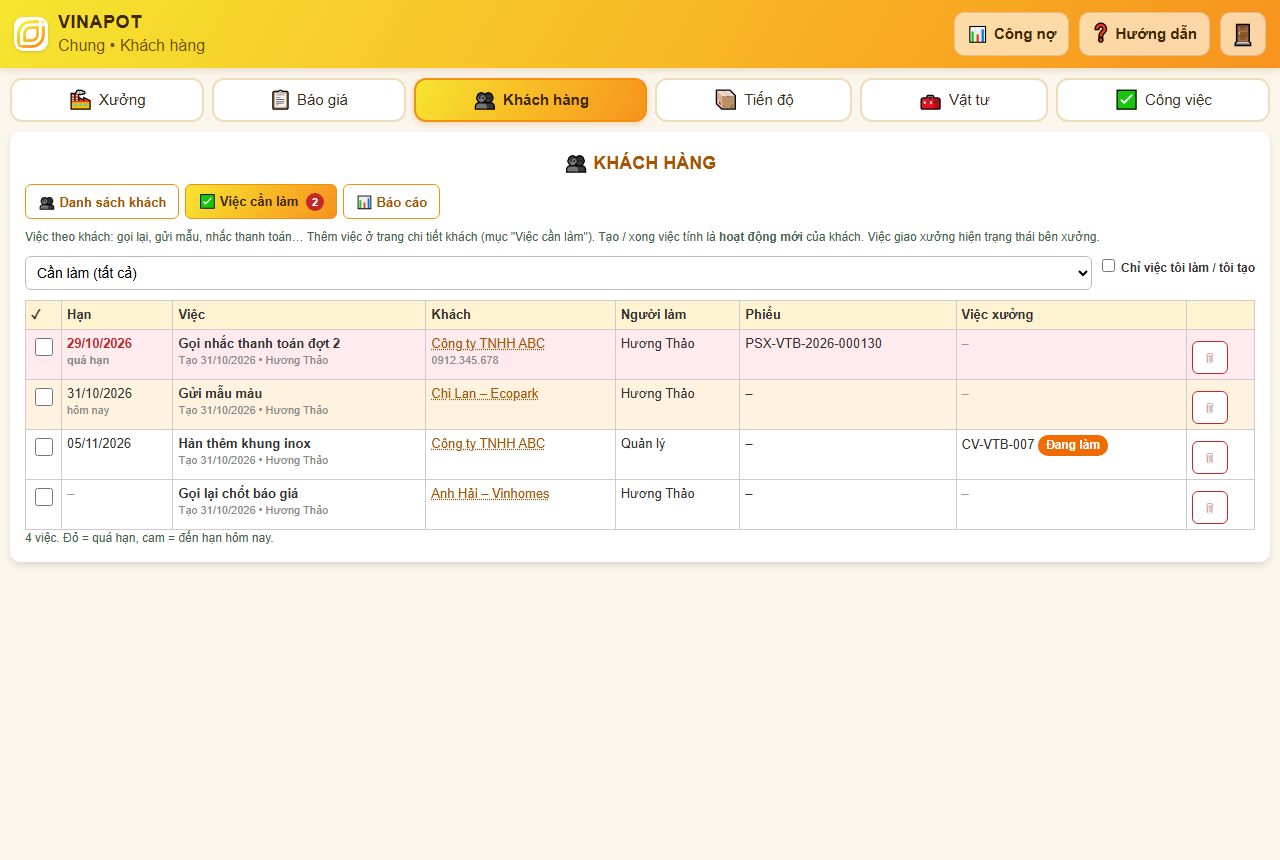This screenshot has width=1280, height=860.
Task: Delete the 'Gọi lại chốt báo giá' task
Action: pos(1209,508)
